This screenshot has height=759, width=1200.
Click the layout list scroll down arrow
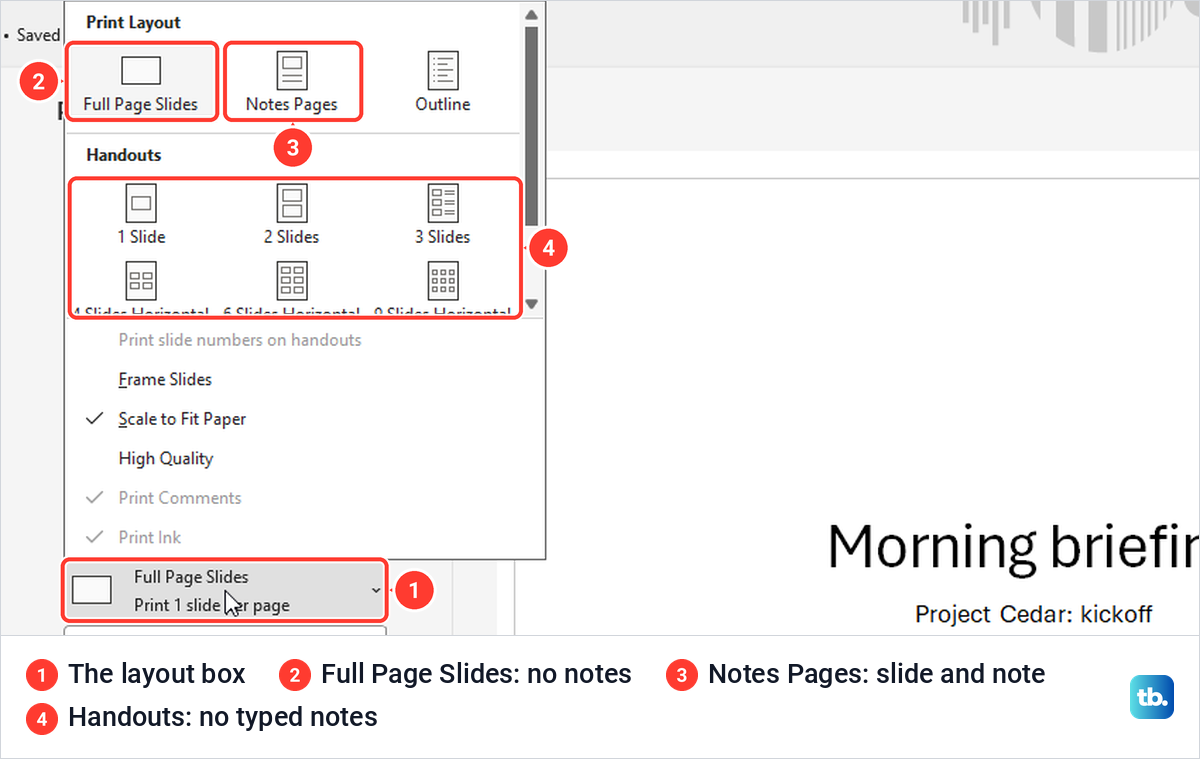pos(532,304)
